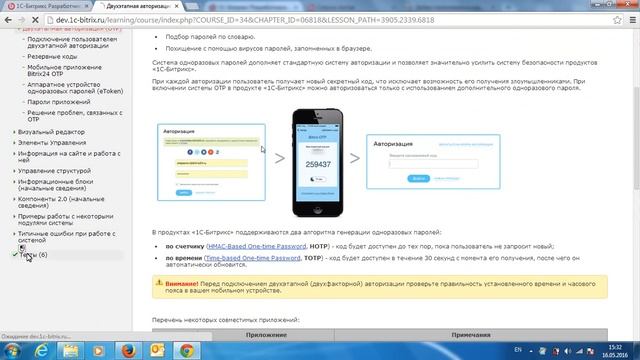Select the Двухэтапная авторизация tab
Screen dimensions: 640x360
coord(138,6)
